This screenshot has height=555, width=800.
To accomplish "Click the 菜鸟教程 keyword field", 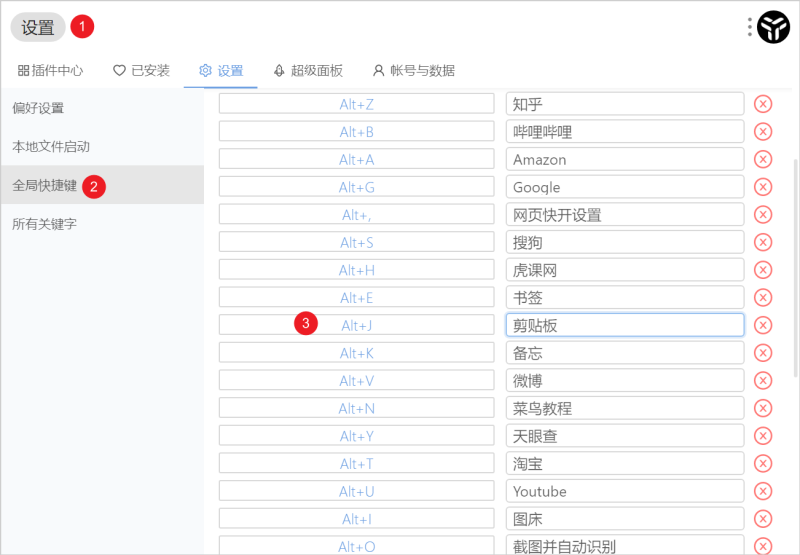I will point(625,408).
